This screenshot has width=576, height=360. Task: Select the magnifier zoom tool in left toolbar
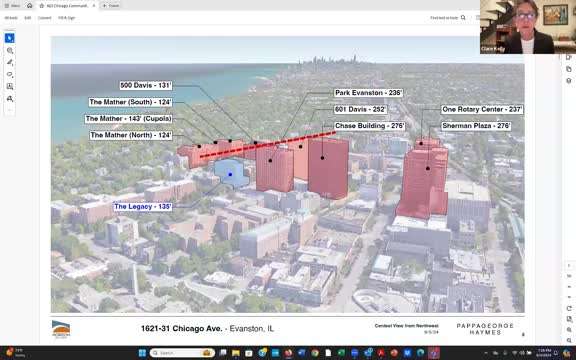coord(10,50)
